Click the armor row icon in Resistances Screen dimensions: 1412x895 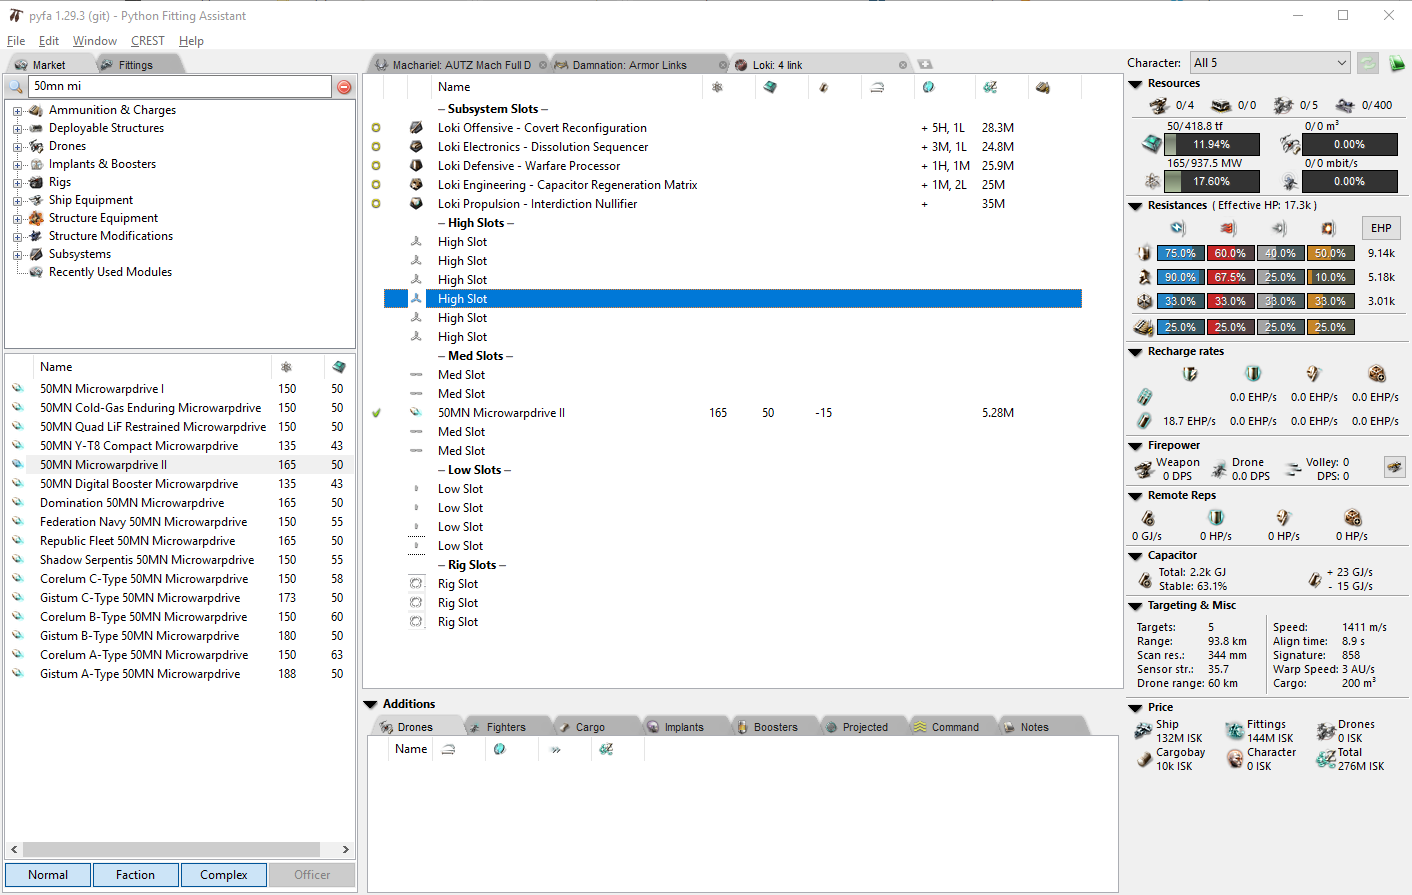pyautogui.click(x=1144, y=277)
